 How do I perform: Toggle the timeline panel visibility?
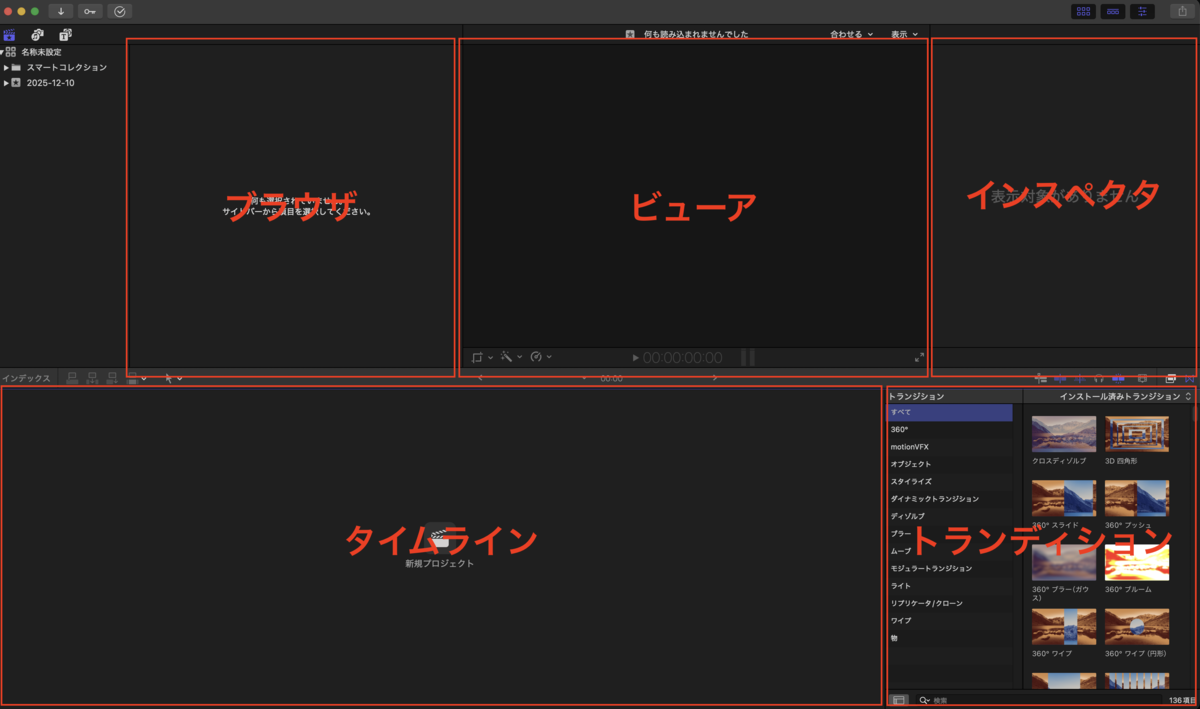[1112, 11]
